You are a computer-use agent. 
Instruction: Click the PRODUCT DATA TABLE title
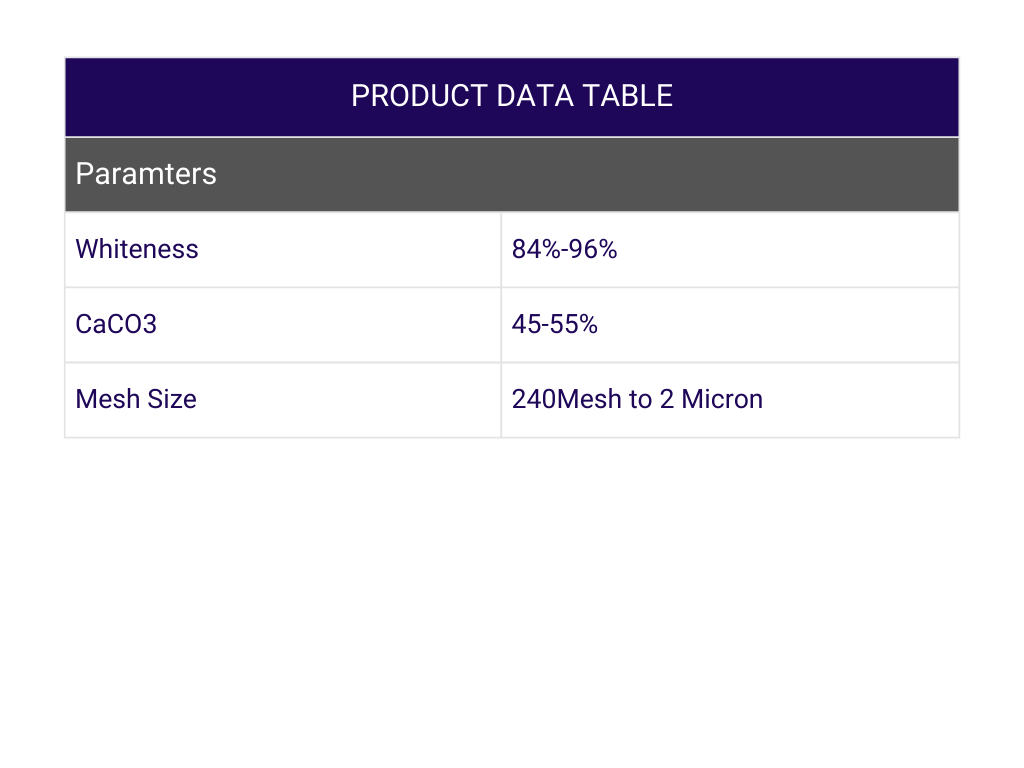(x=512, y=96)
